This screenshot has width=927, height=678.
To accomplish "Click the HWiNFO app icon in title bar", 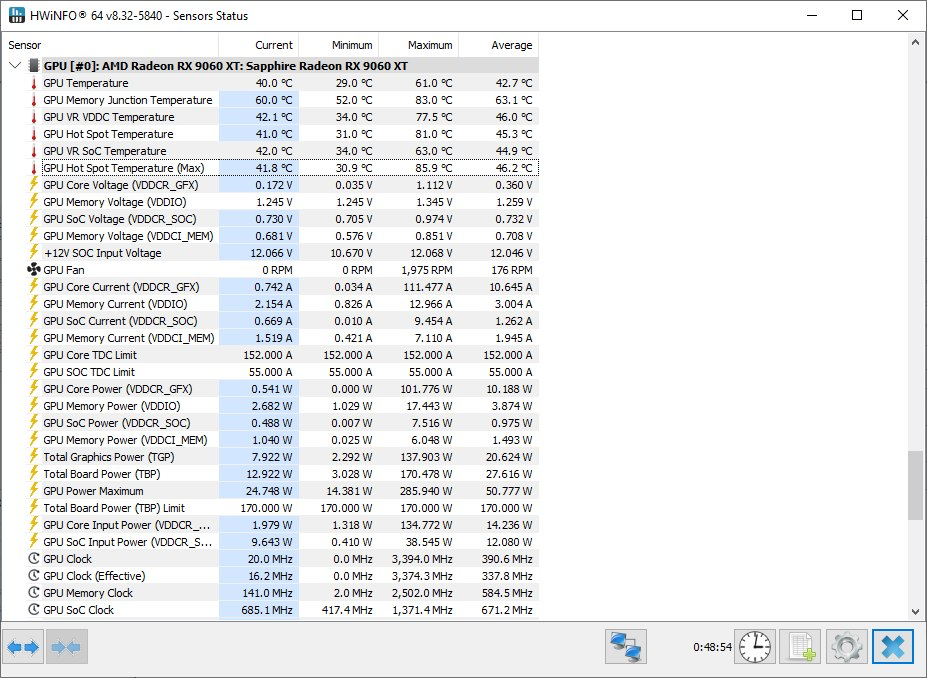I will [x=17, y=15].
